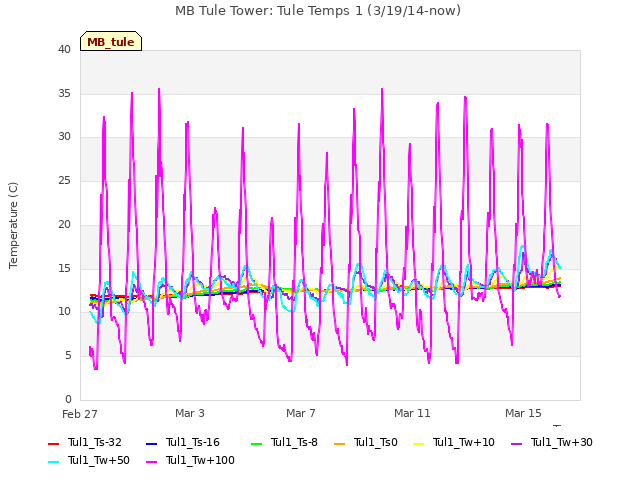Click the 30 y-axis tick label
This screenshot has height=480, width=640.
tap(64, 137)
